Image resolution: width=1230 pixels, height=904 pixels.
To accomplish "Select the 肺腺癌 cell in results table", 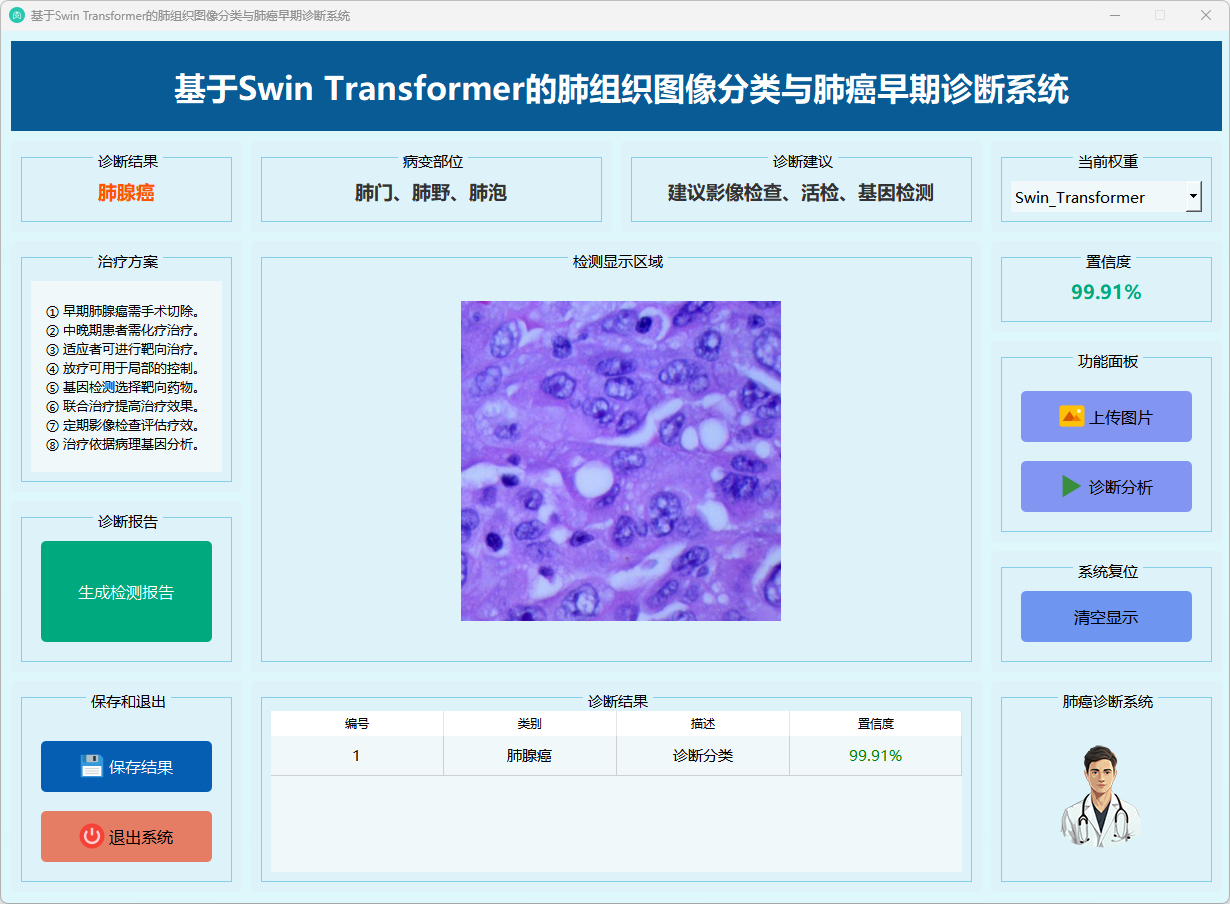I will [x=530, y=756].
